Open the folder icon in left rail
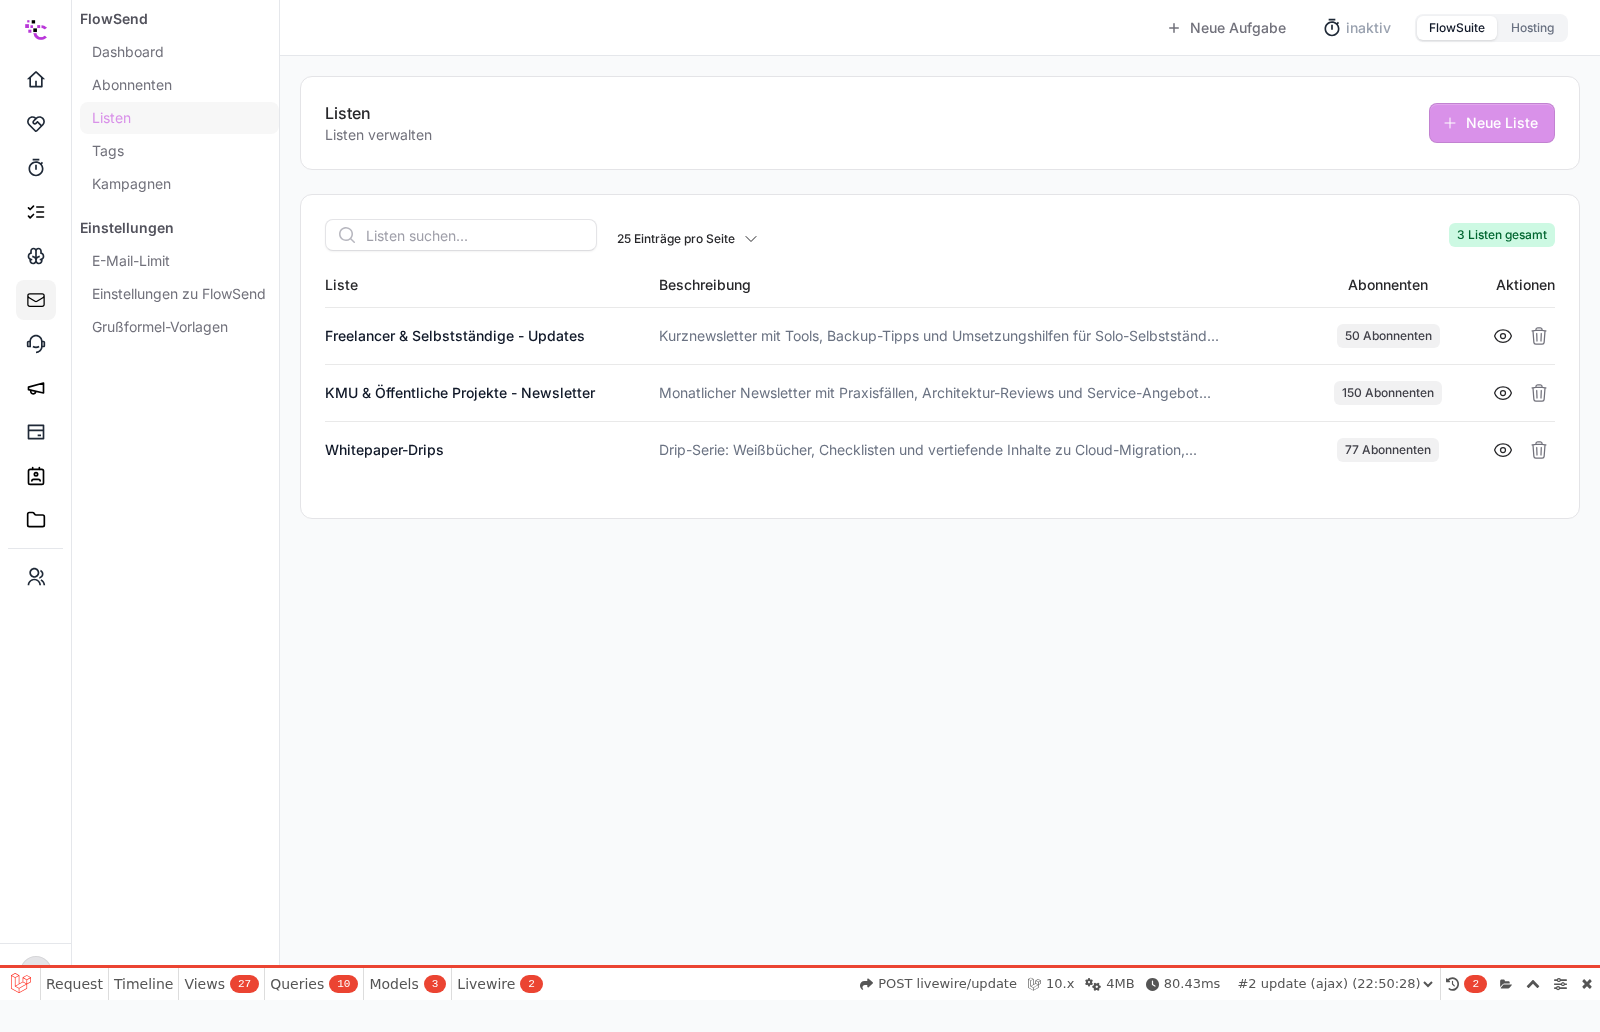Screen dimensions: 1600x1032 36,520
